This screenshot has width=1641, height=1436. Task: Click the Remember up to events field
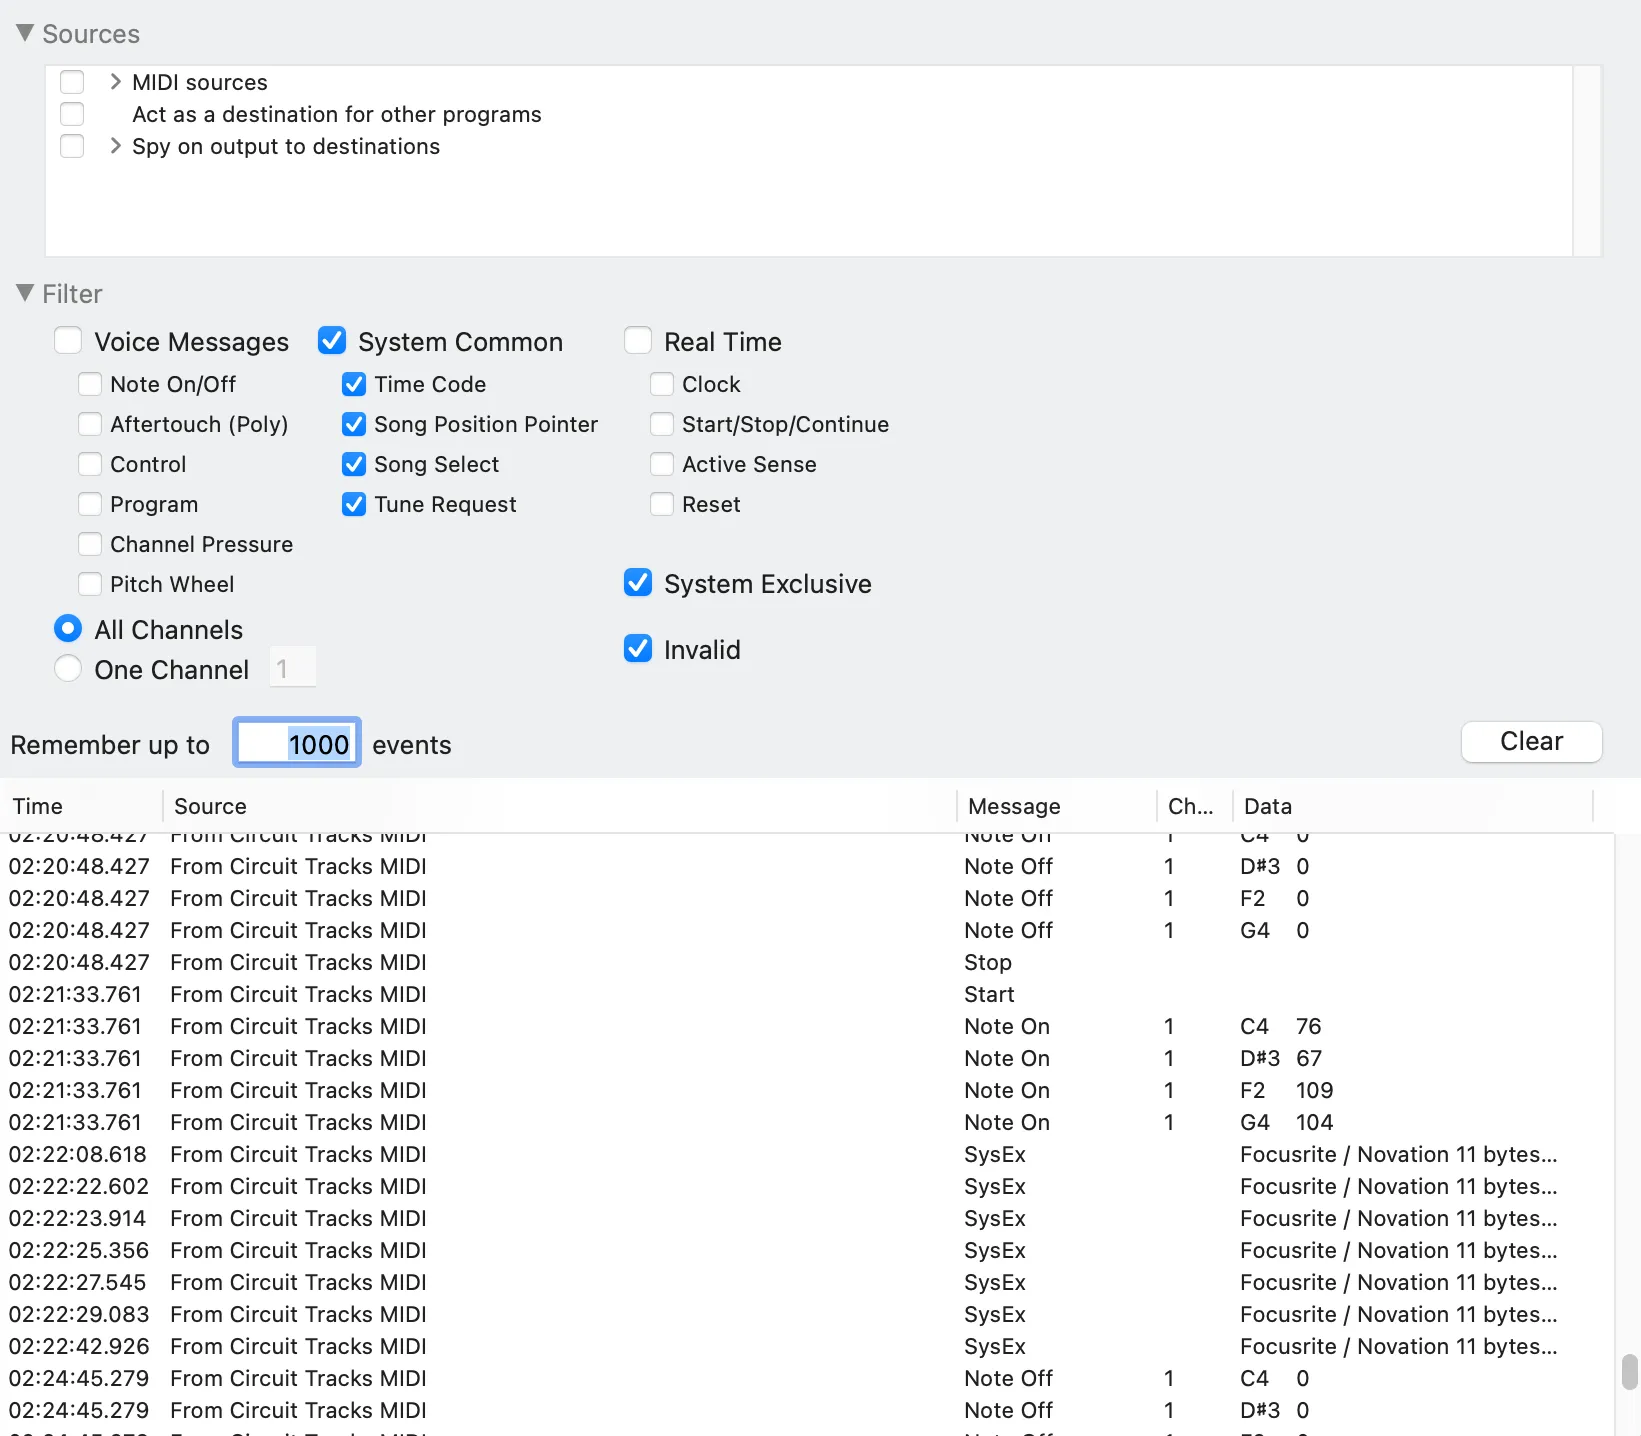[297, 744]
